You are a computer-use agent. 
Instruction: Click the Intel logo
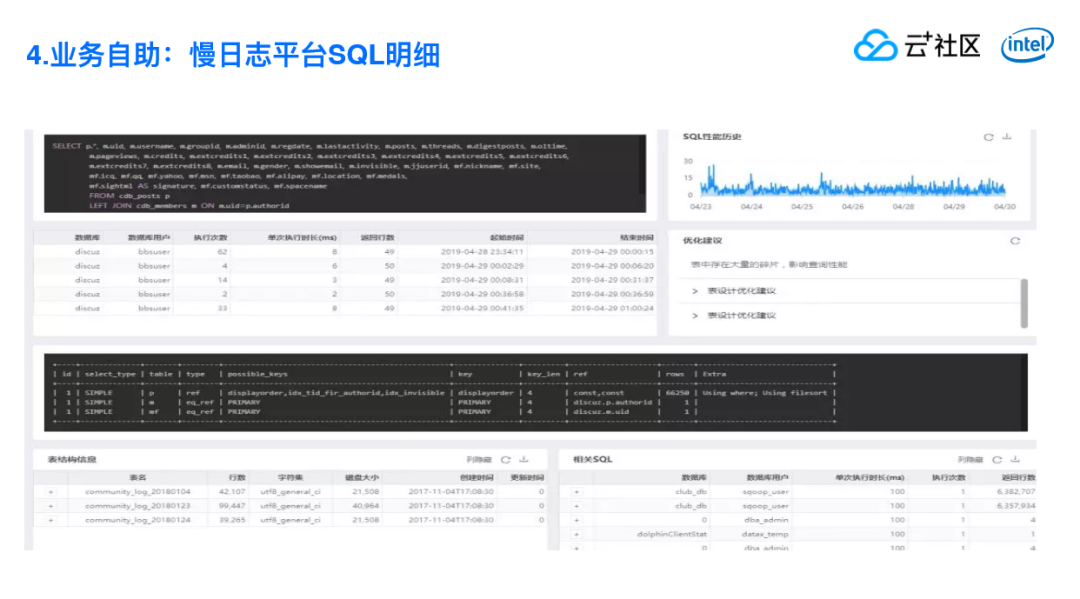tap(1027, 45)
